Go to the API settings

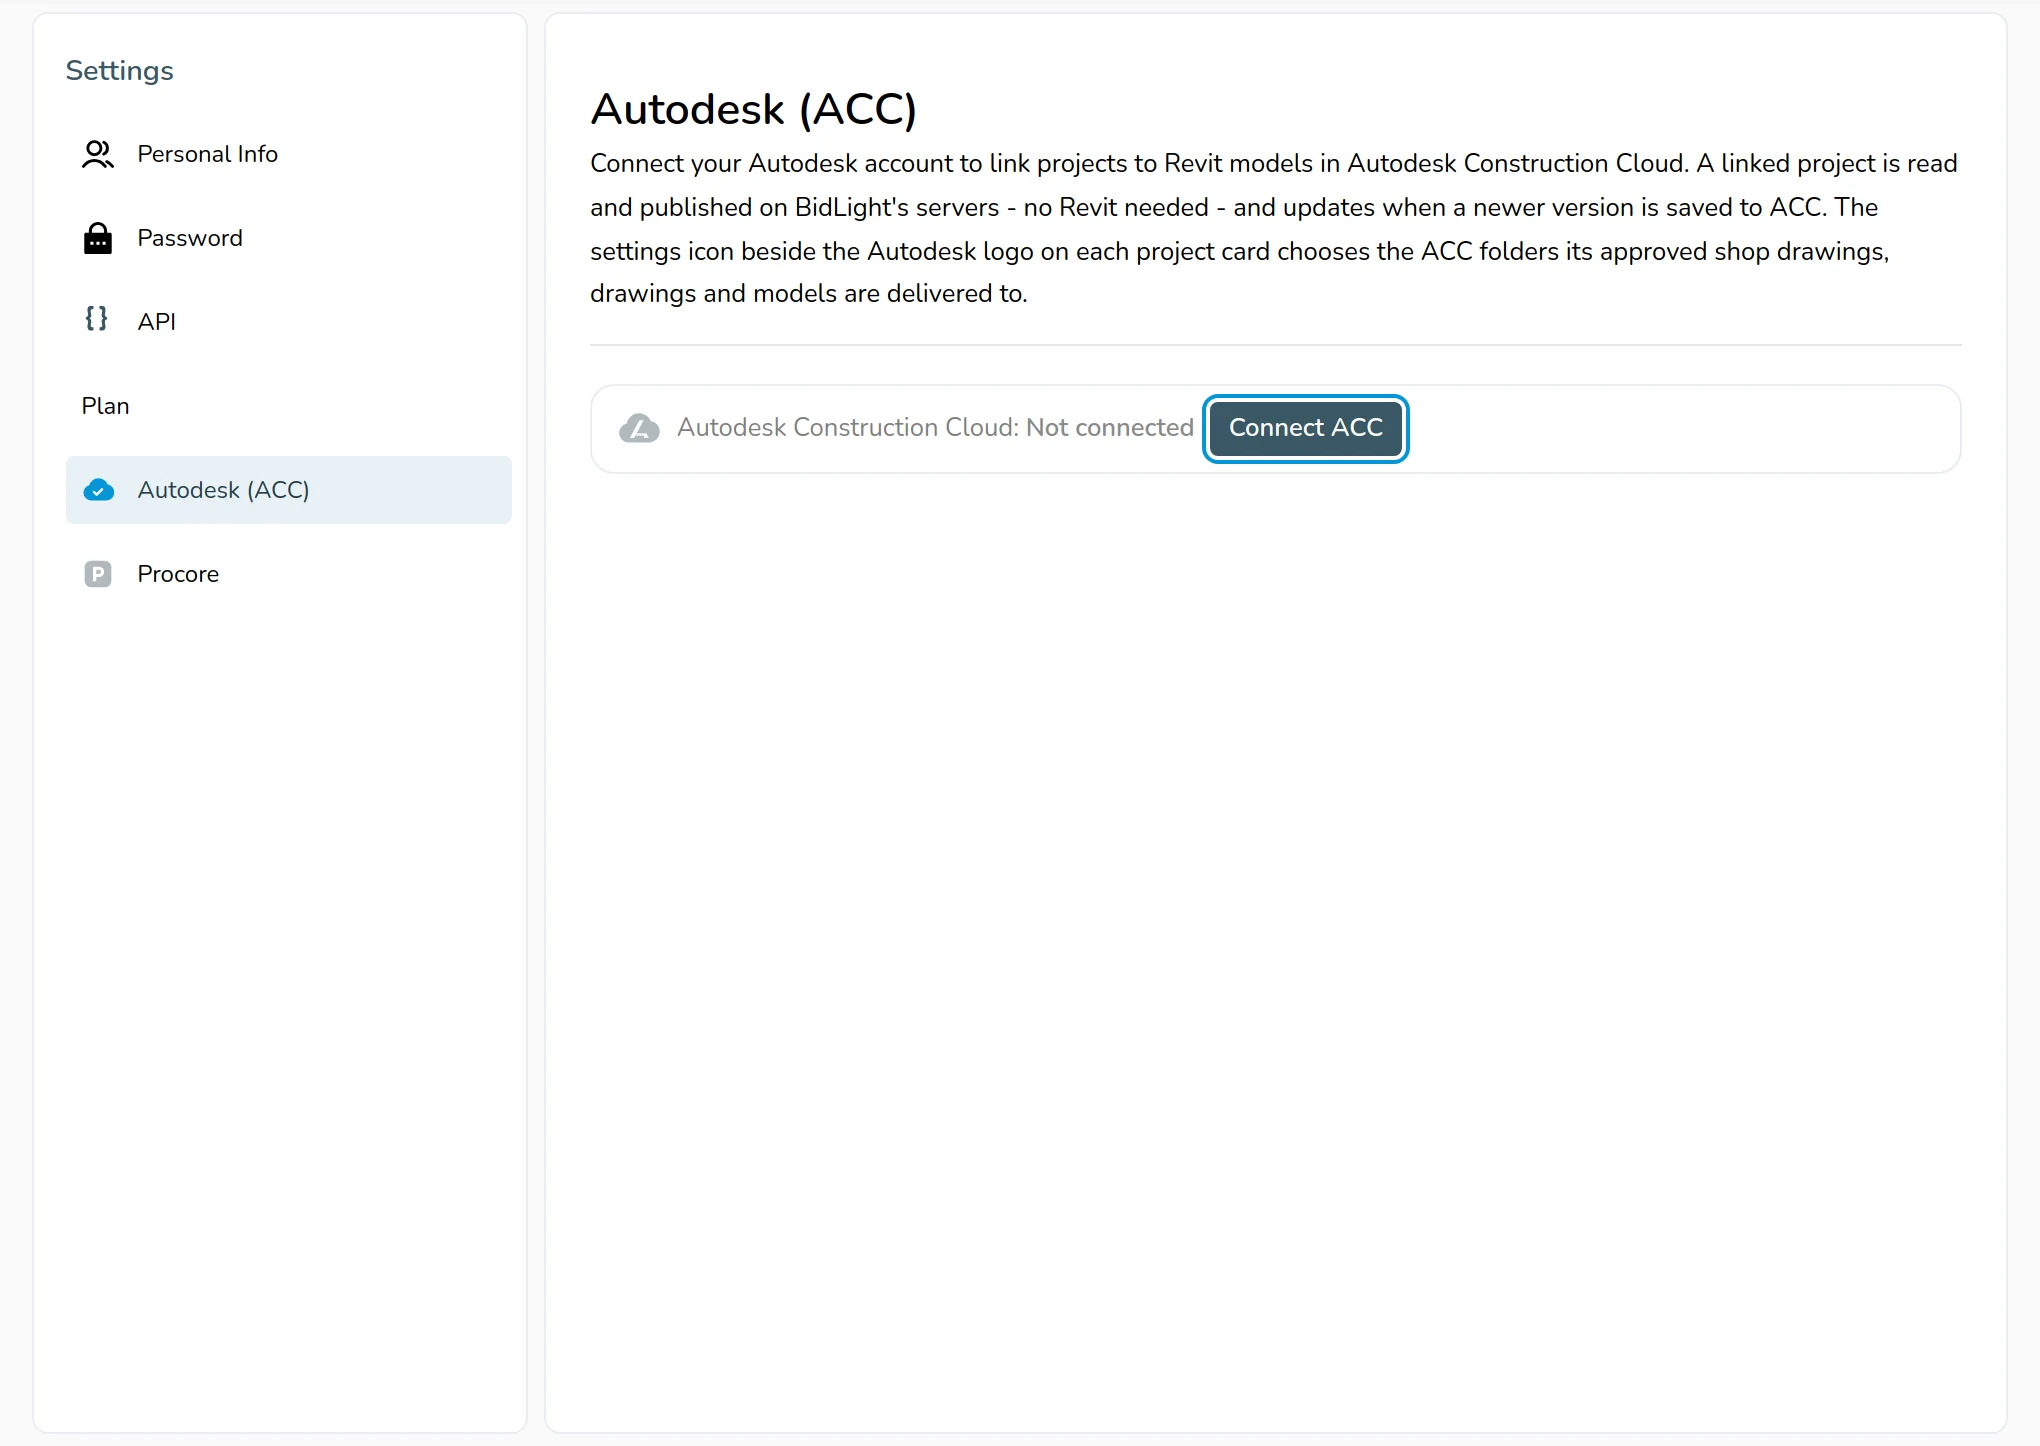288,322
